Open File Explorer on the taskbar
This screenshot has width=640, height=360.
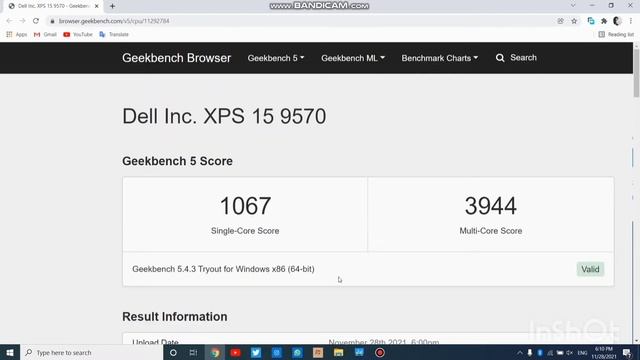(x=338, y=353)
